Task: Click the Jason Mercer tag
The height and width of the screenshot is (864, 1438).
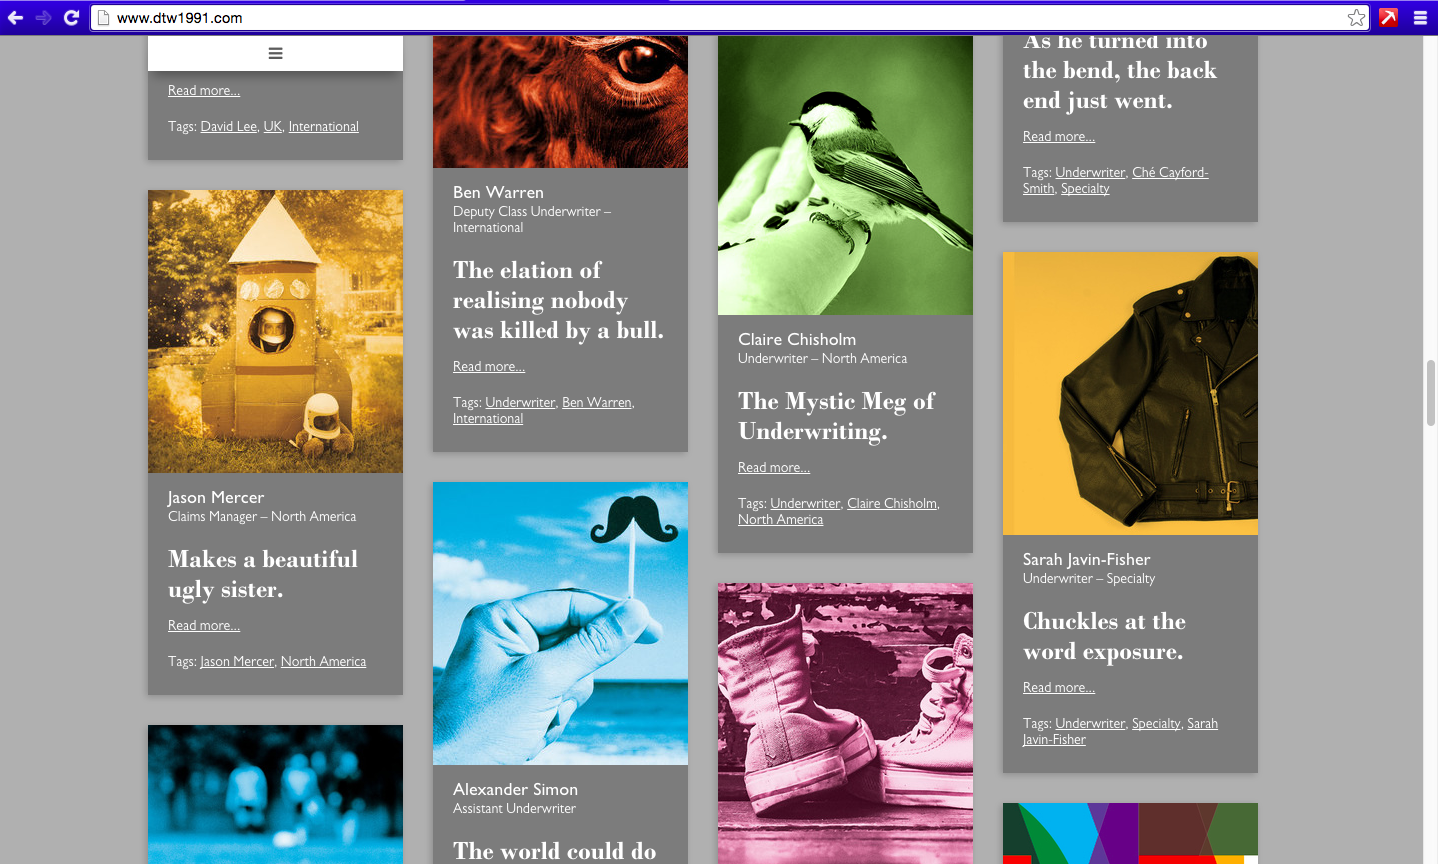Action: coord(237,662)
